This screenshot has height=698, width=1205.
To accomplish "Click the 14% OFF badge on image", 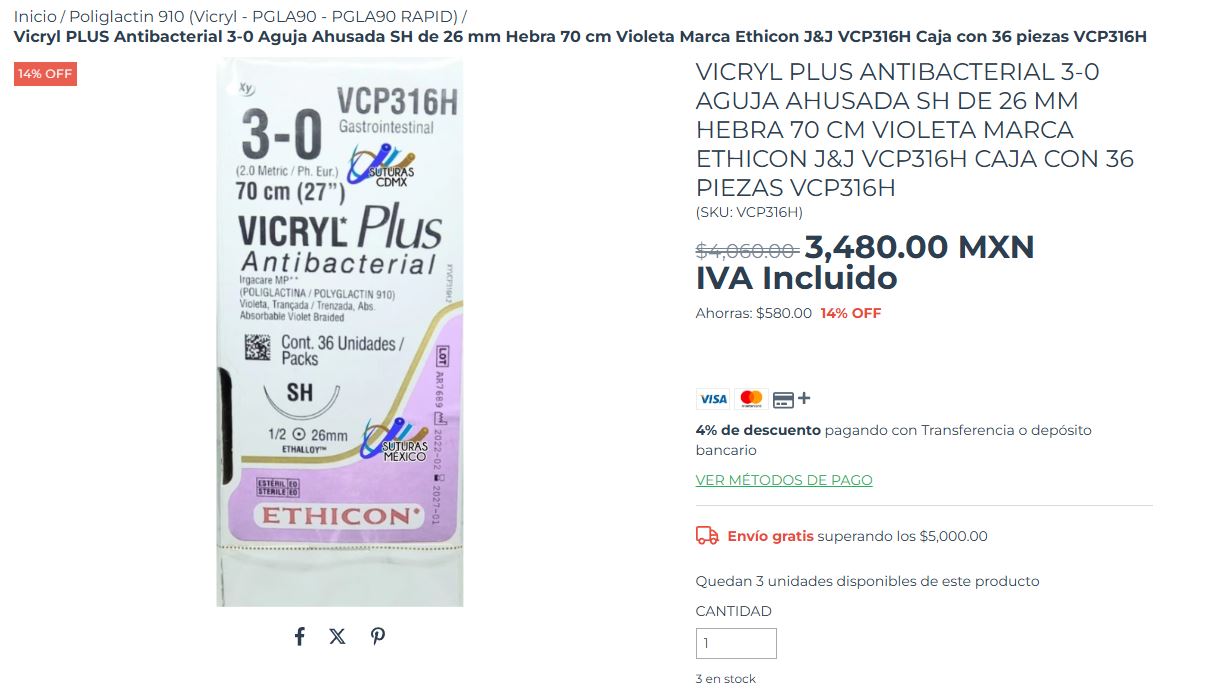I will click(x=45, y=74).
